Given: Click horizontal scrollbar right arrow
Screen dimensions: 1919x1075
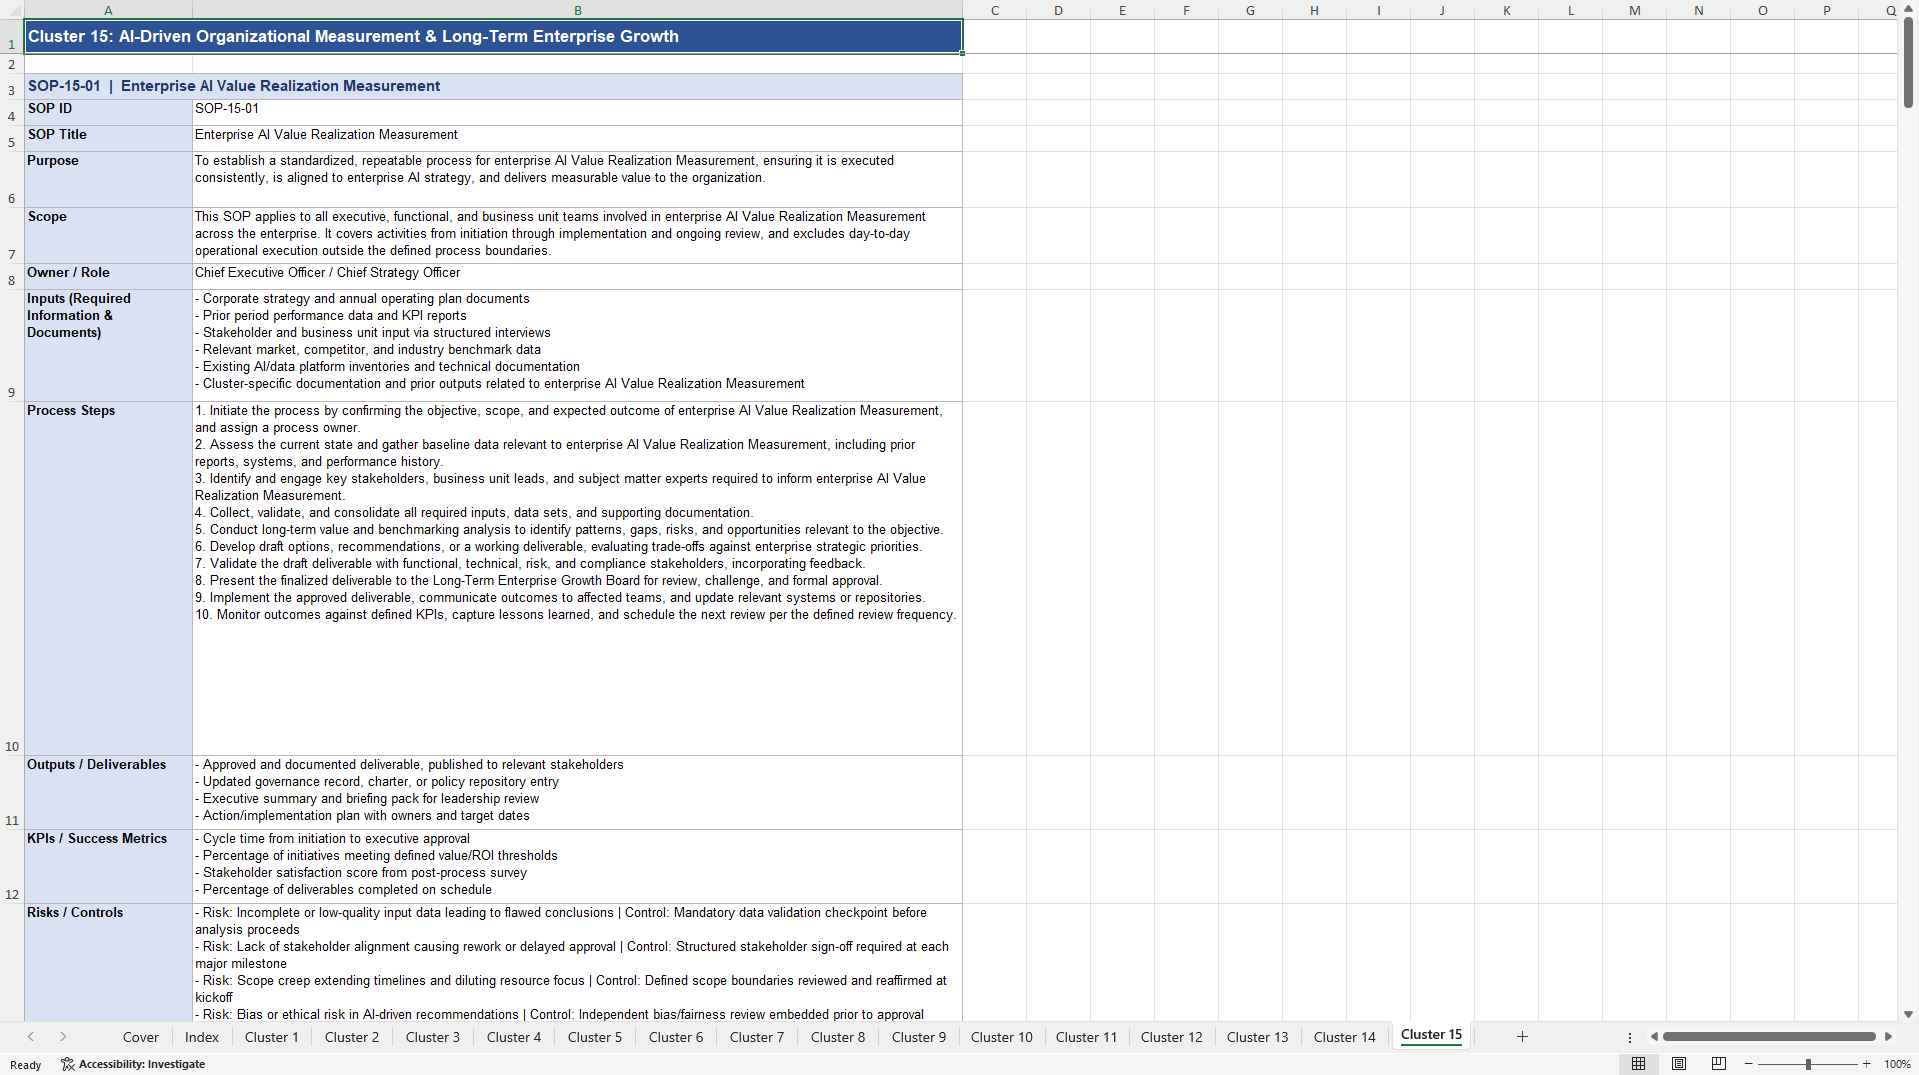Looking at the screenshot, I should [x=1888, y=1037].
